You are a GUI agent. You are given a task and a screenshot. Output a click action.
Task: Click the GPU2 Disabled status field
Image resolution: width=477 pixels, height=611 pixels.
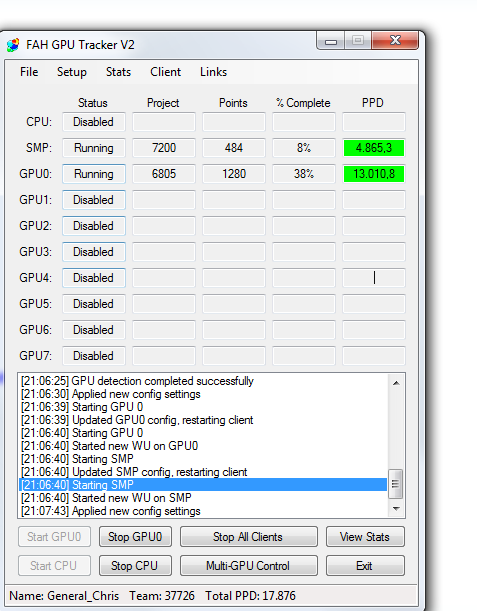click(x=94, y=226)
